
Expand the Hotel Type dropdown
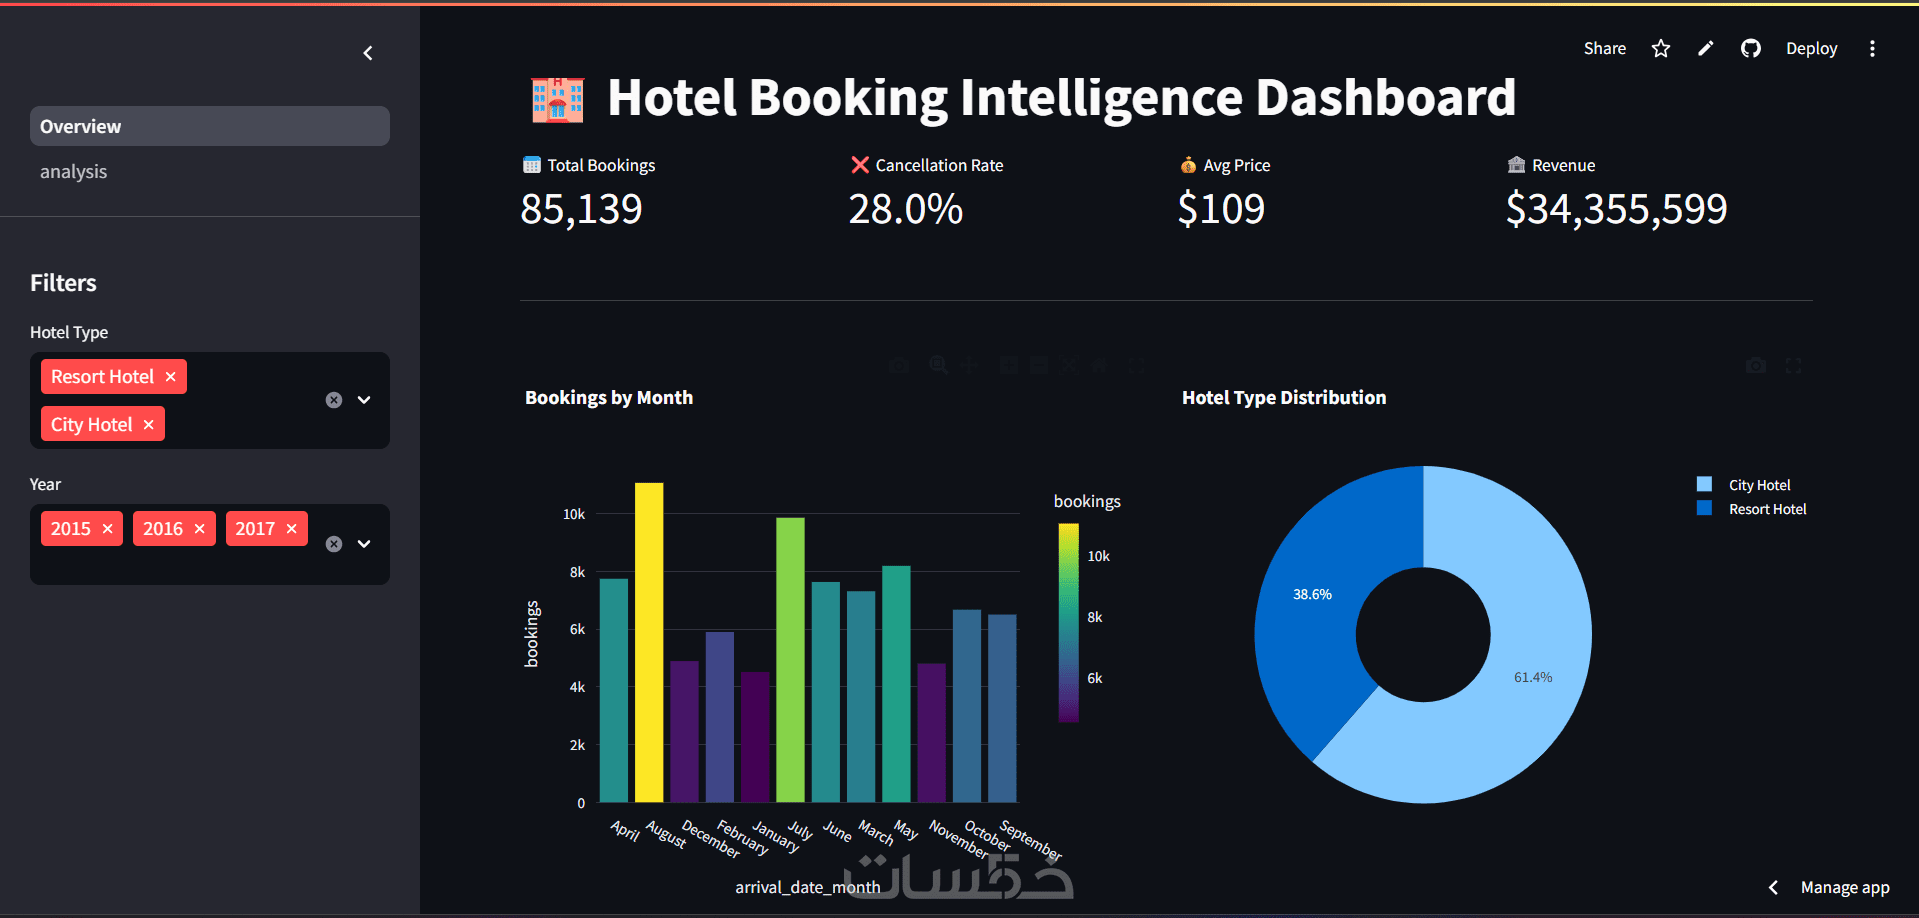click(x=364, y=400)
